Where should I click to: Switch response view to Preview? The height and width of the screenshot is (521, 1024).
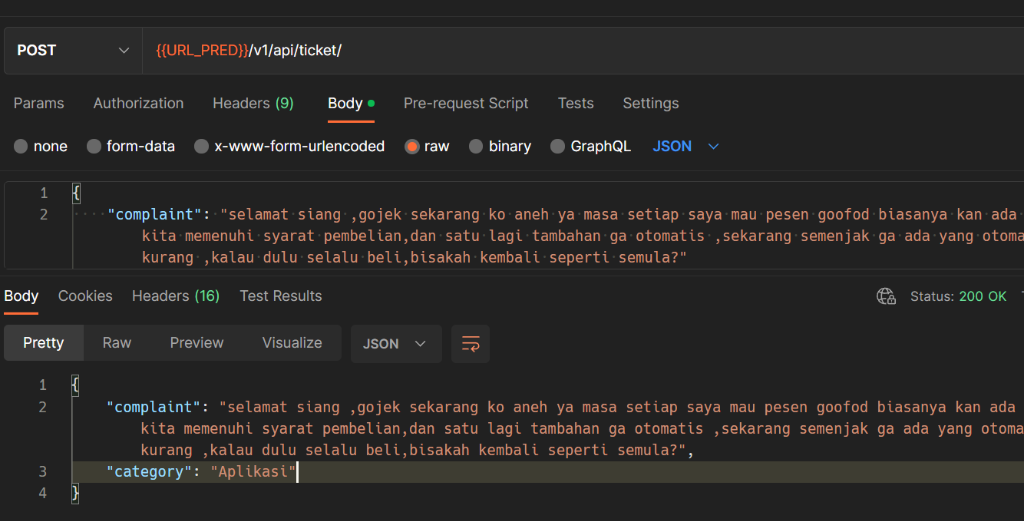pyautogui.click(x=197, y=343)
